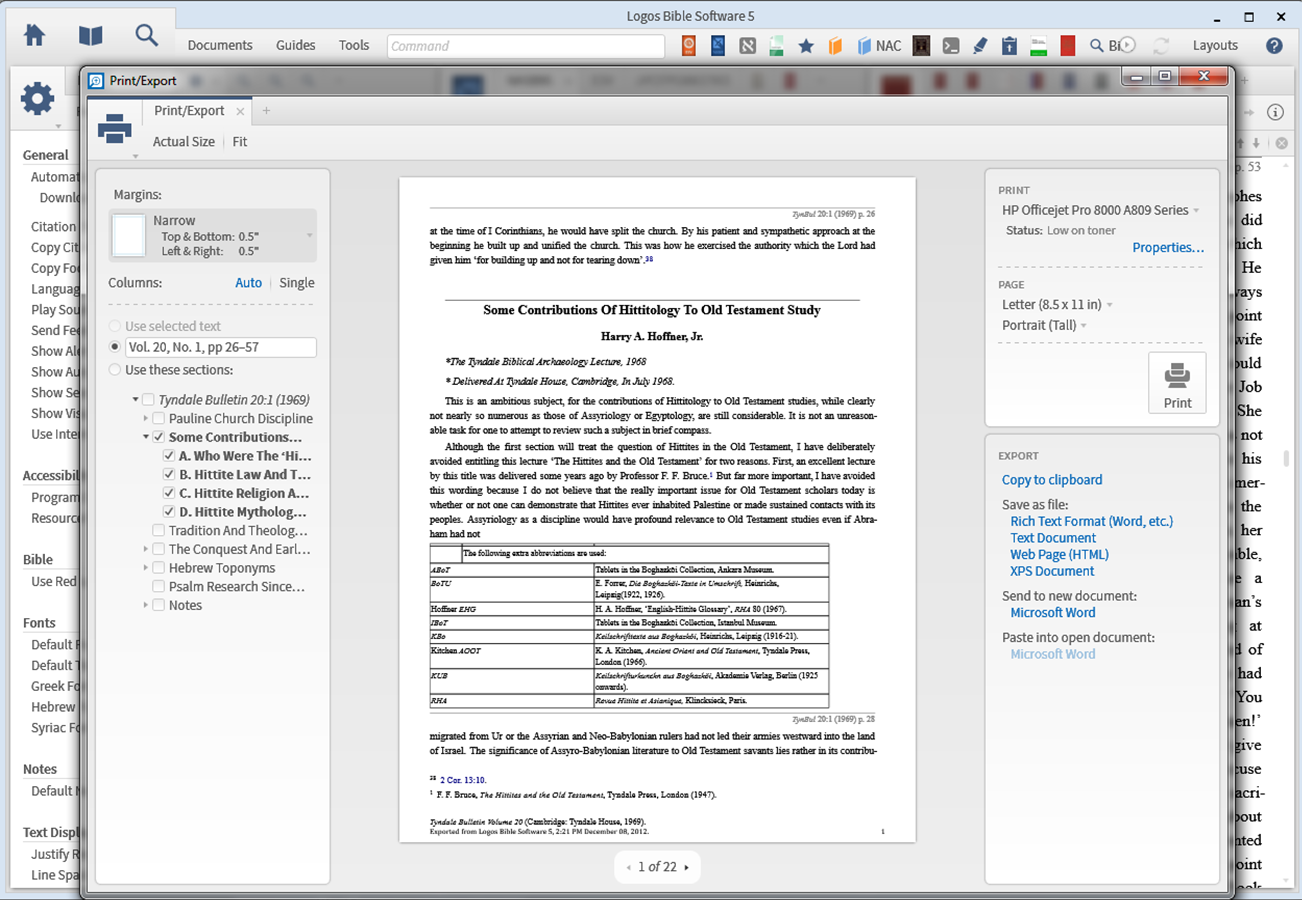
Task: Open the NAC commentary shortcut
Action: tap(879, 45)
